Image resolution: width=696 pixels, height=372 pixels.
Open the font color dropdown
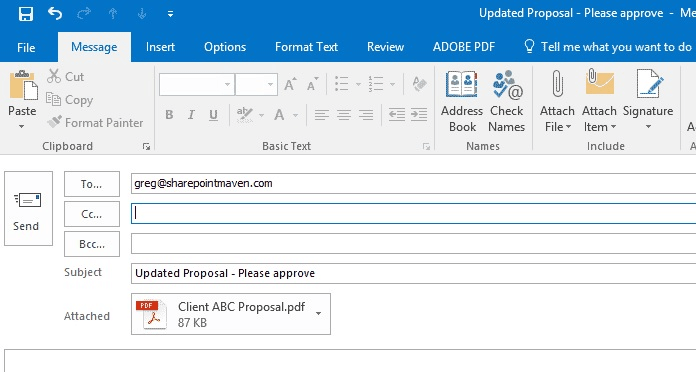point(295,115)
